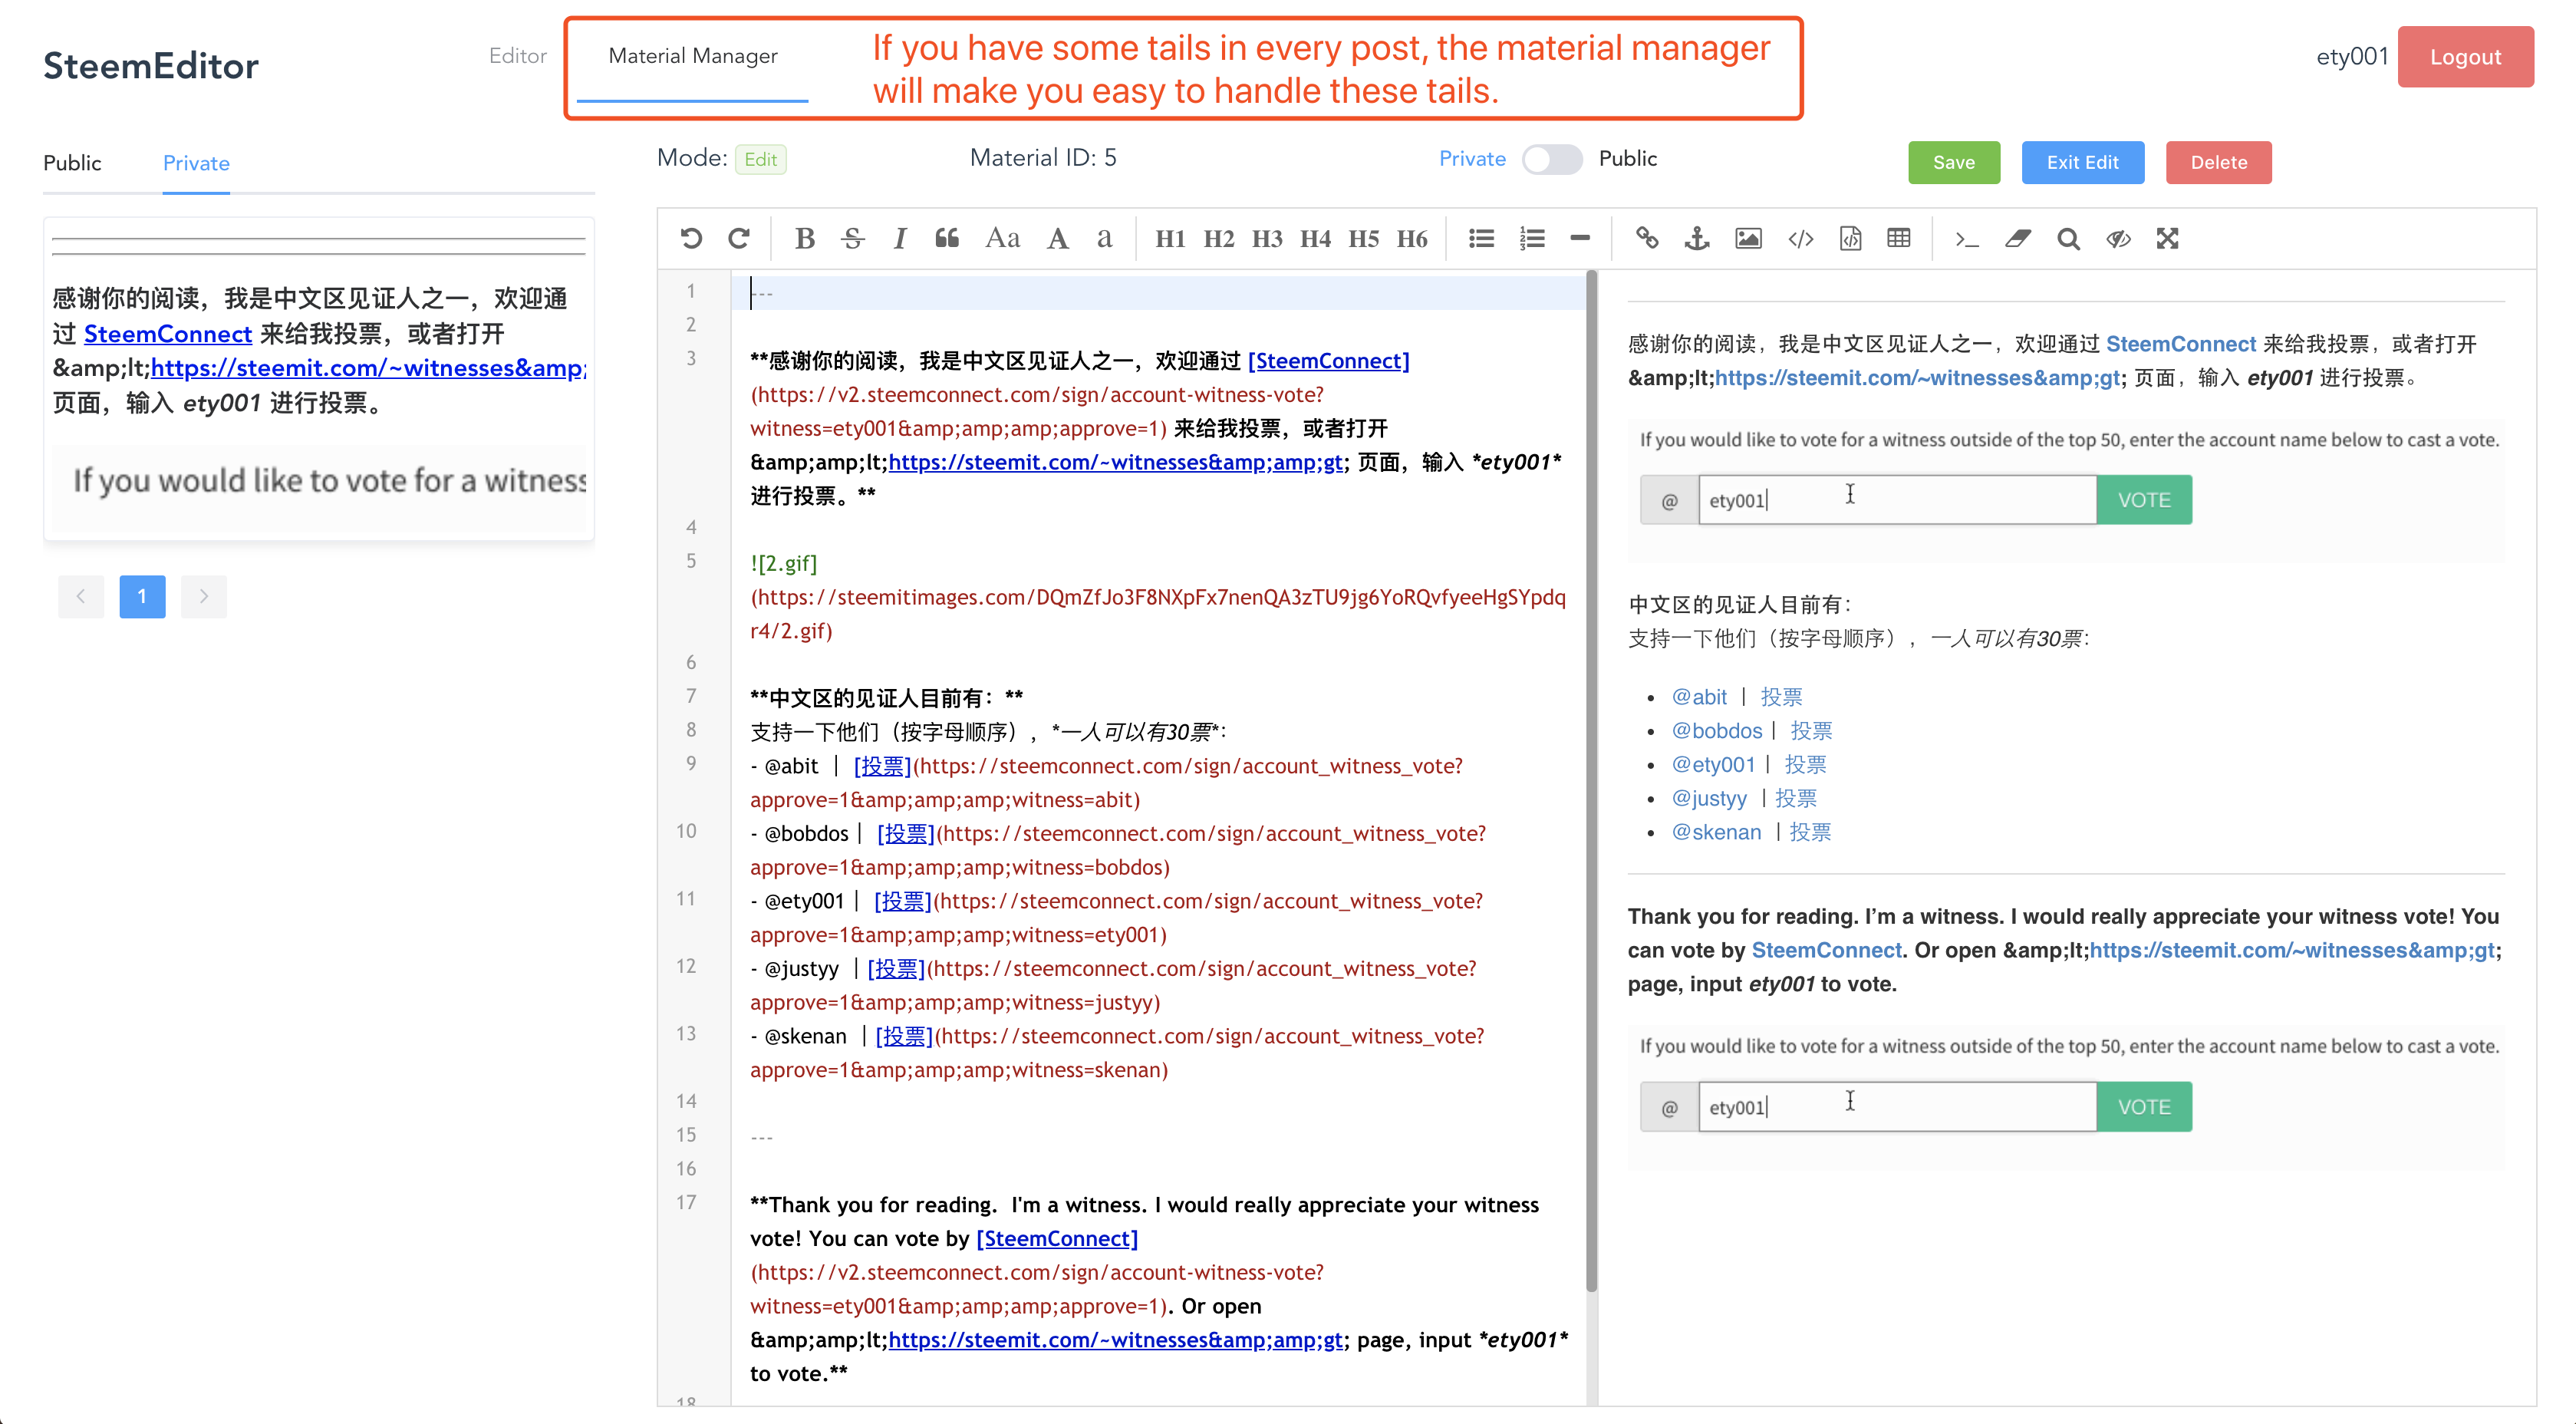2576x1424 pixels.
Task: Insert a code block file icon
Action: (x=1850, y=238)
